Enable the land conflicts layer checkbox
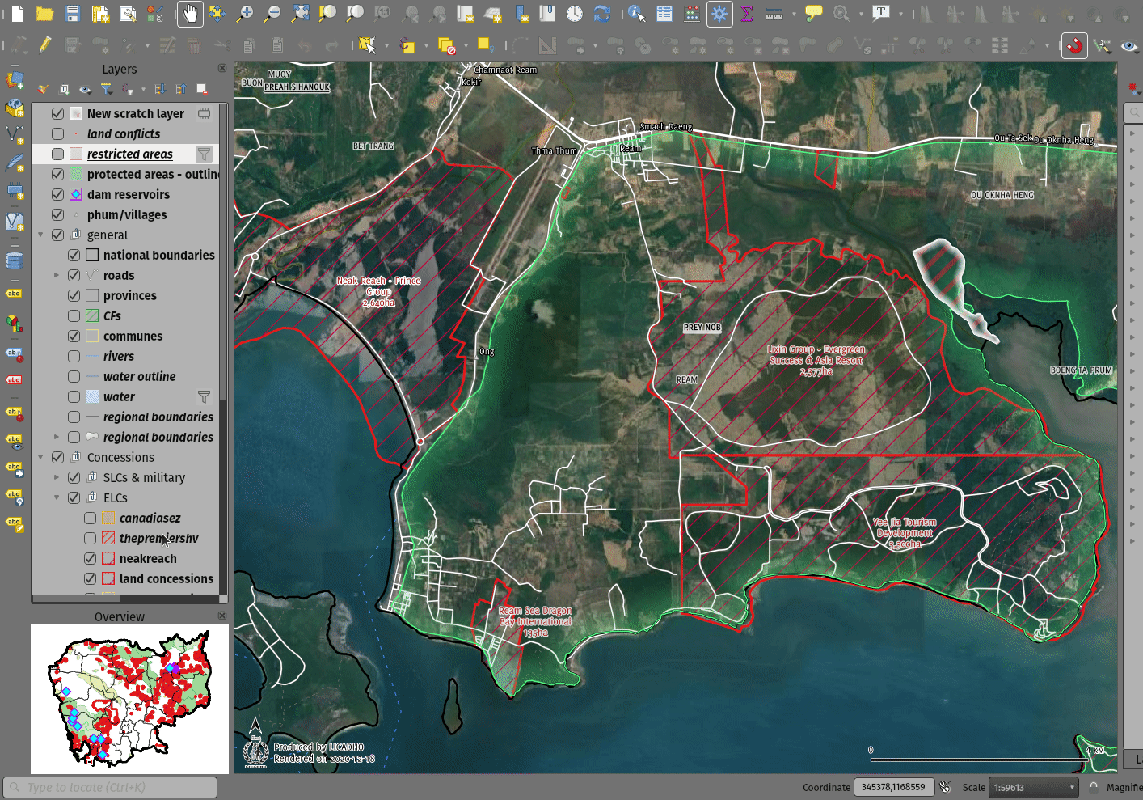The height and width of the screenshot is (800, 1143). [x=58, y=134]
